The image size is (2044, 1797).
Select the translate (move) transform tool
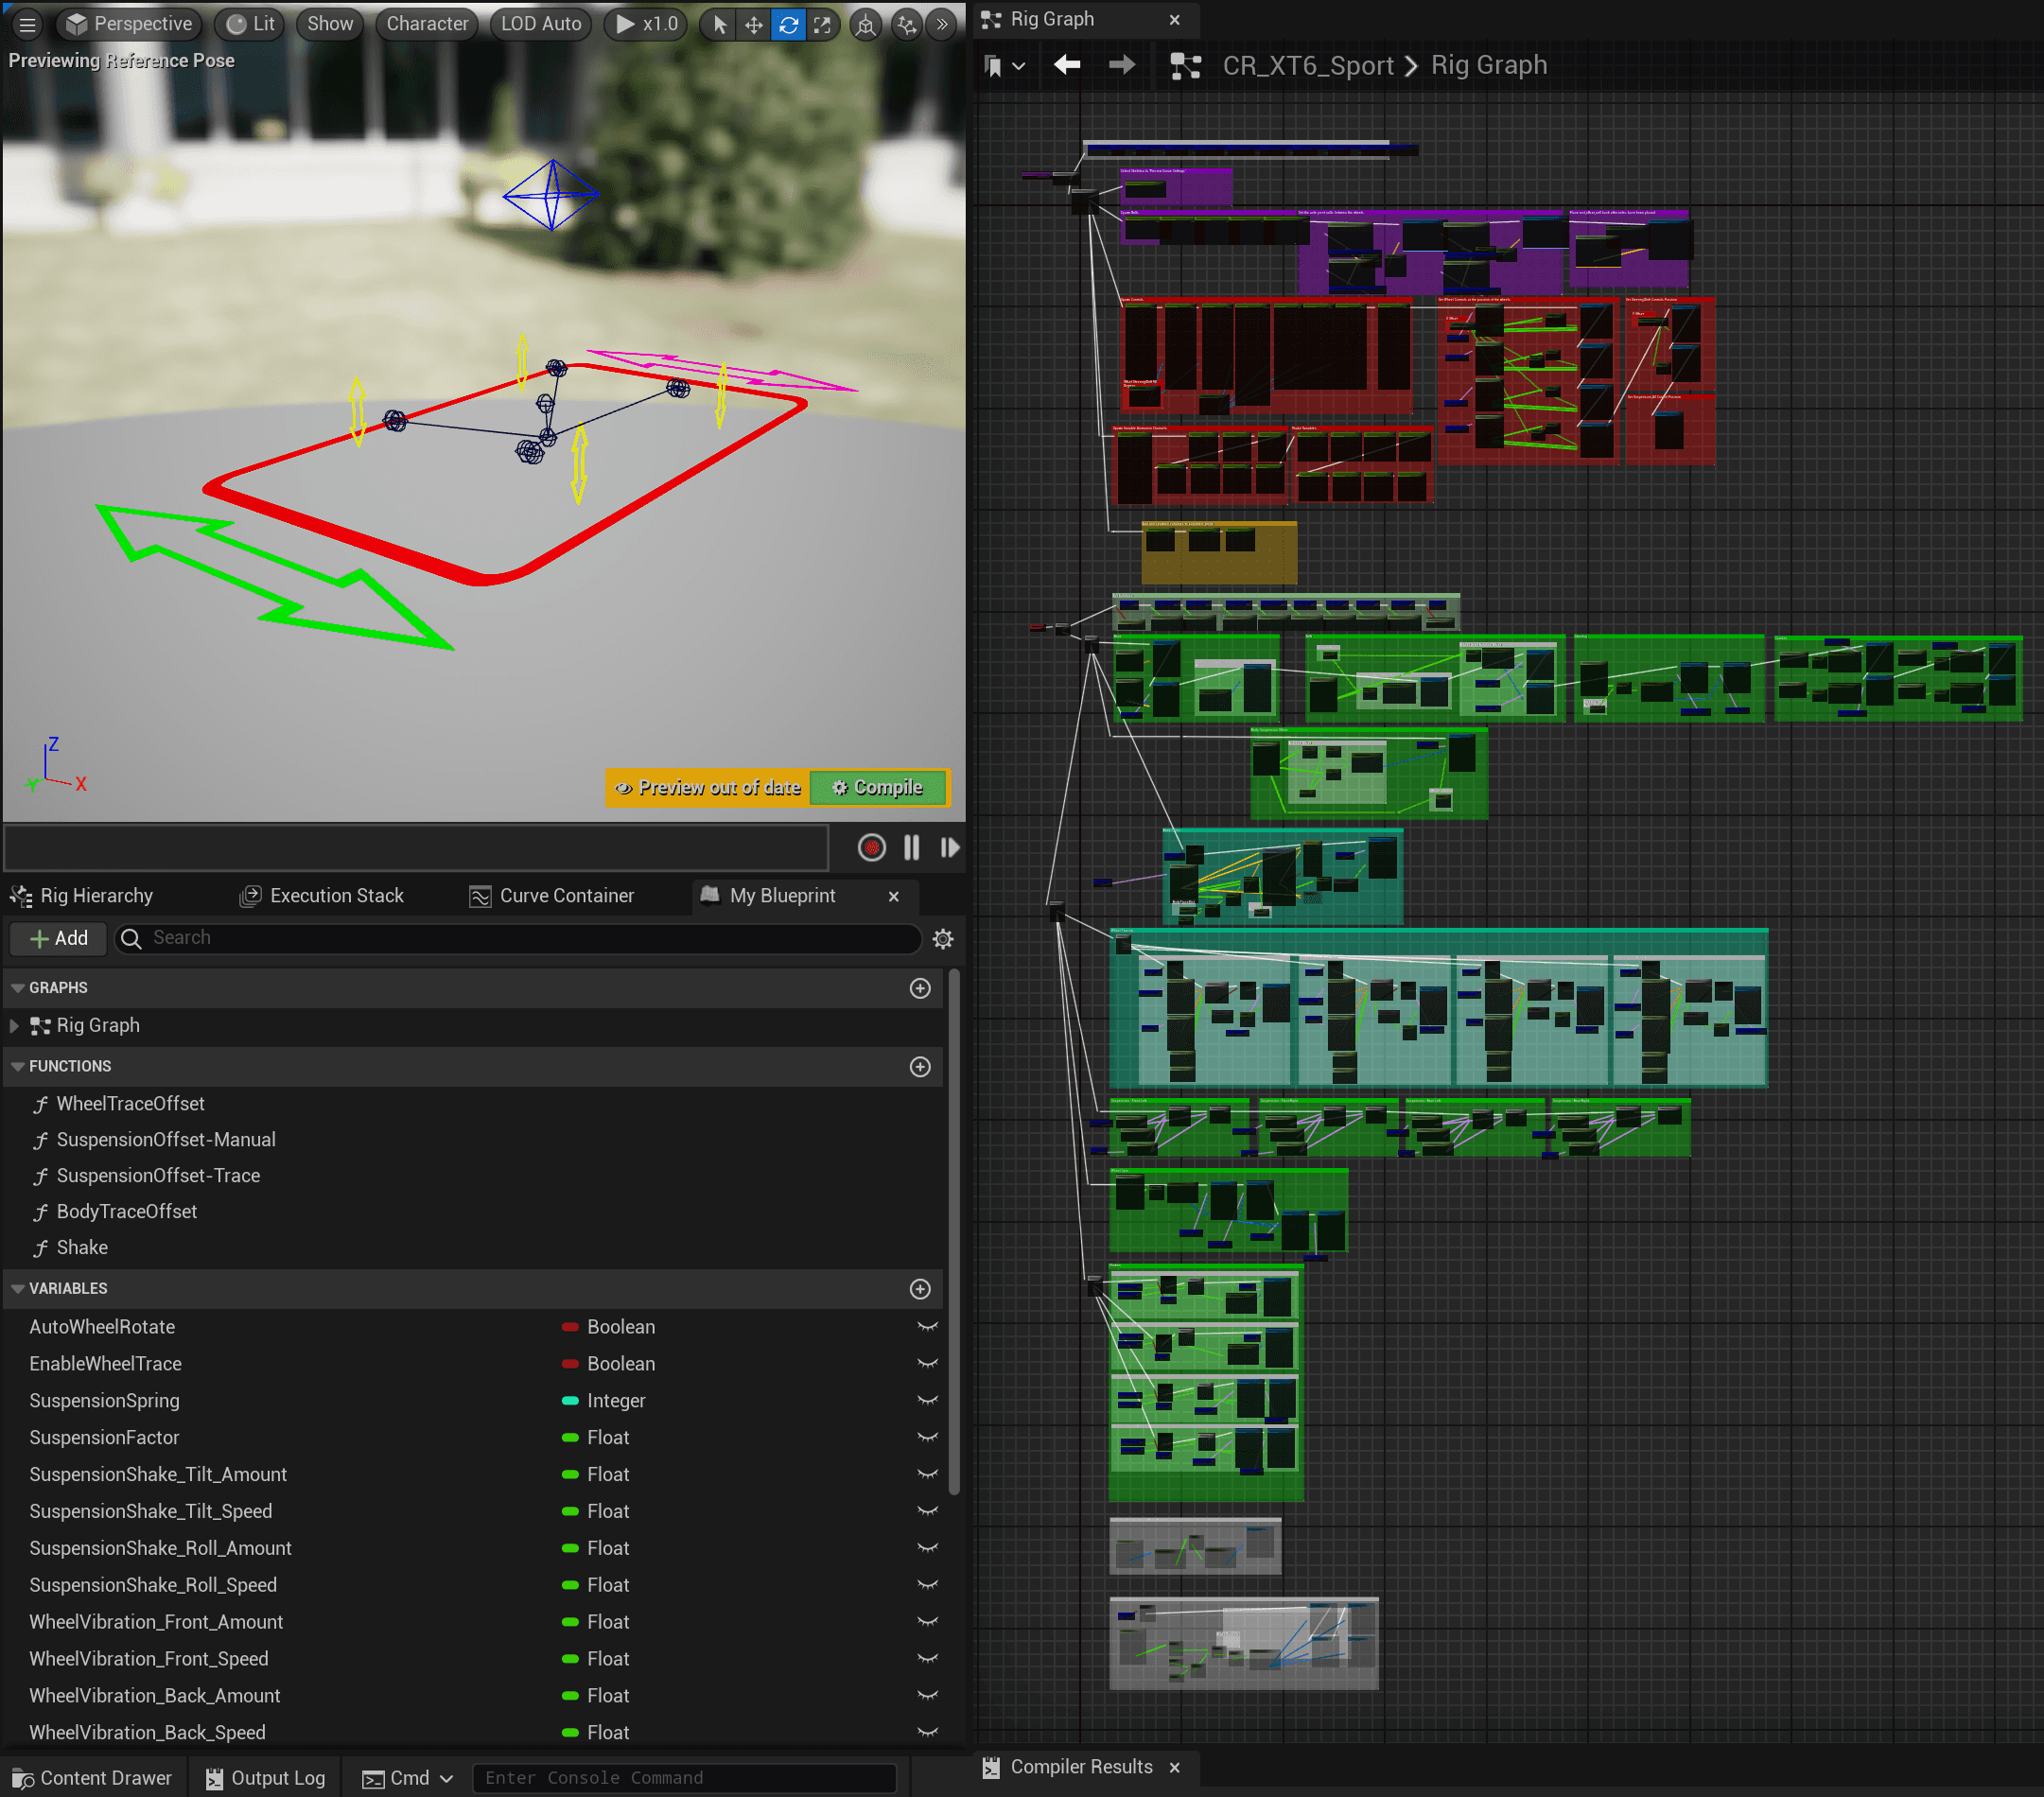point(754,25)
